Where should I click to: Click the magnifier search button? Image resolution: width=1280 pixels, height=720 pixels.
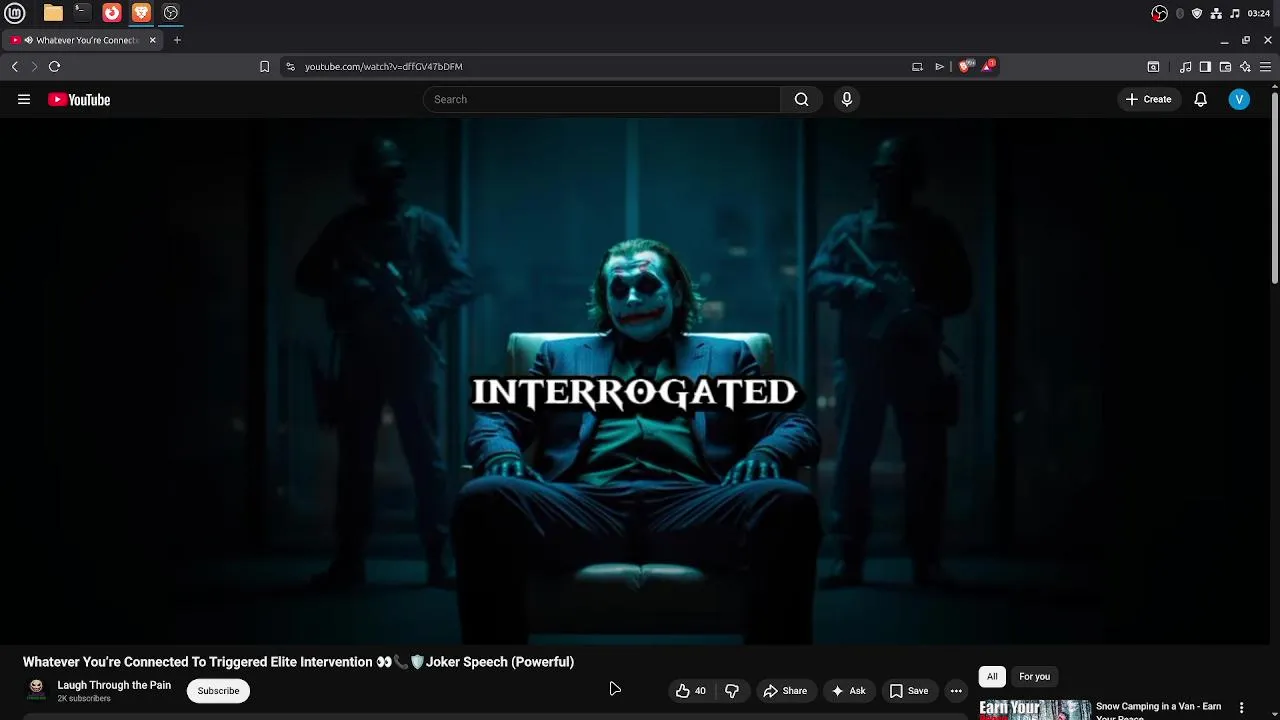pyautogui.click(x=801, y=99)
